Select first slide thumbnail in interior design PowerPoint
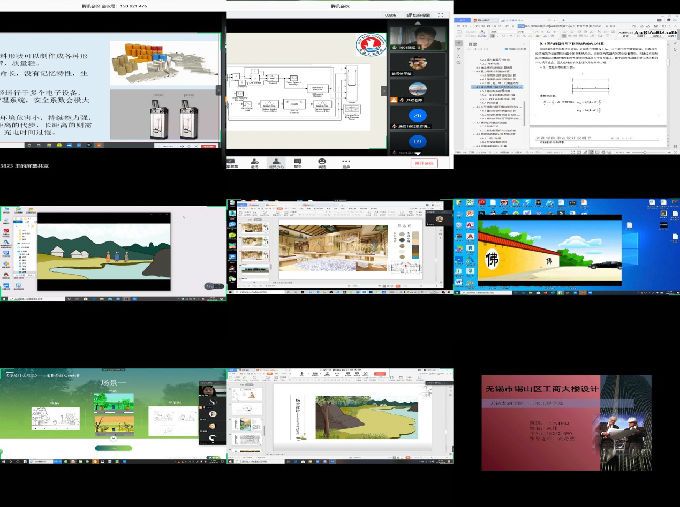680x507 pixels. pyautogui.click(x=250, y=228)
